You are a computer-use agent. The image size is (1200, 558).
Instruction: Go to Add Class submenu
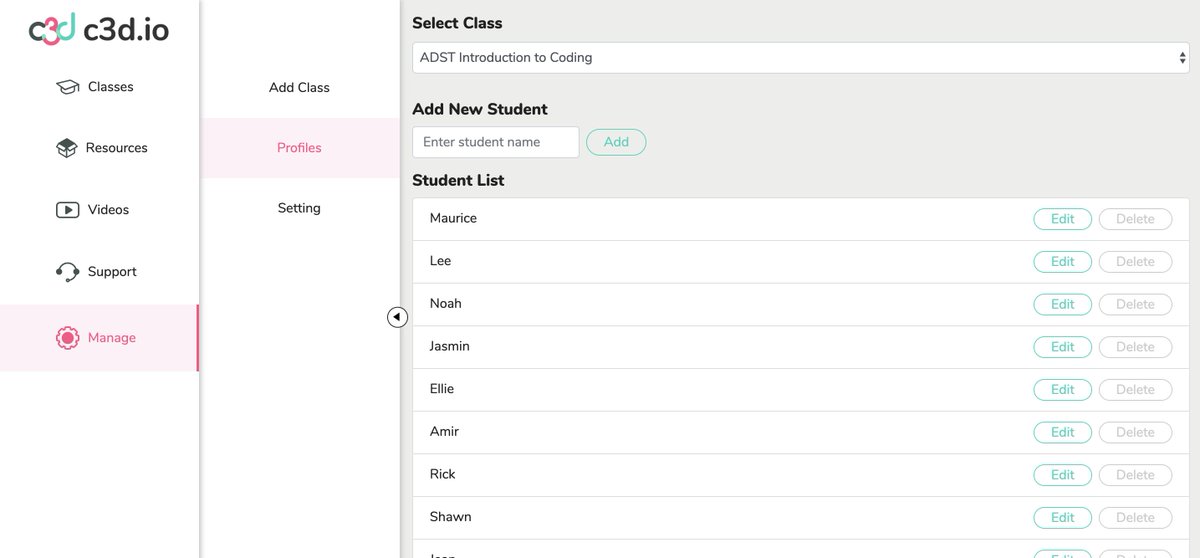click(x=299, y=87)
